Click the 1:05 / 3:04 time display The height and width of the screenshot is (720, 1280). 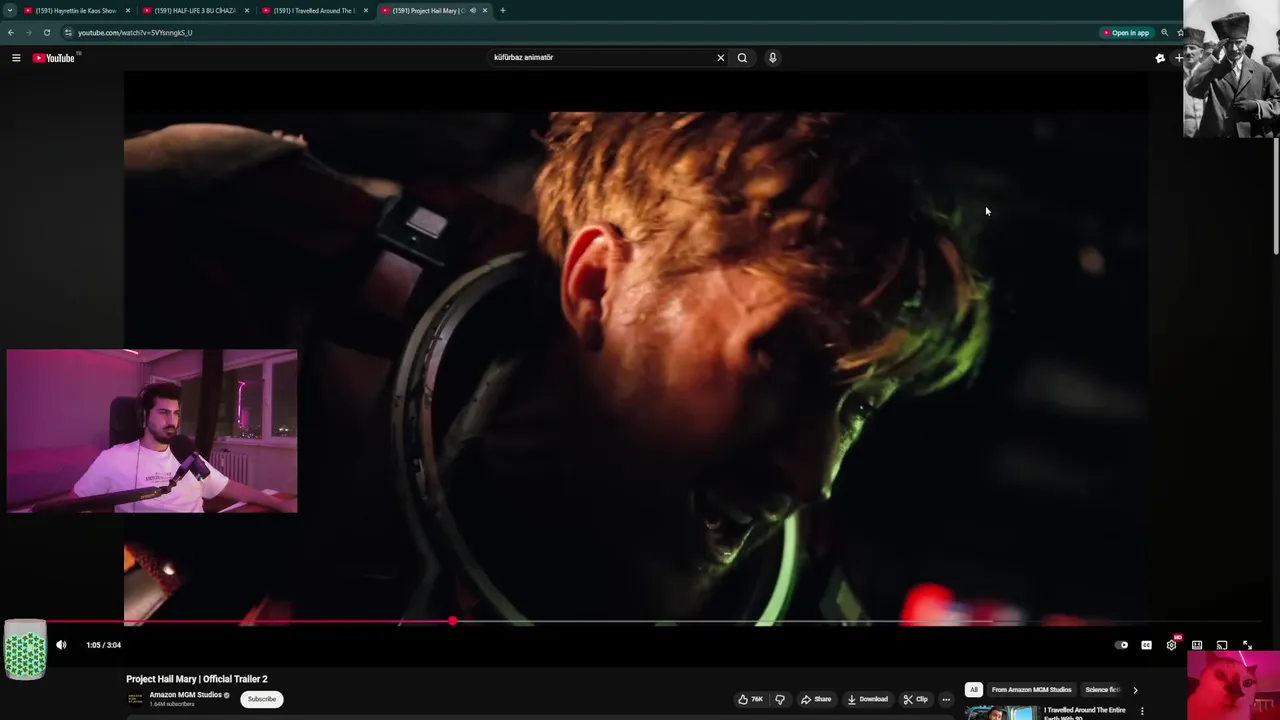tap(103, 645)
